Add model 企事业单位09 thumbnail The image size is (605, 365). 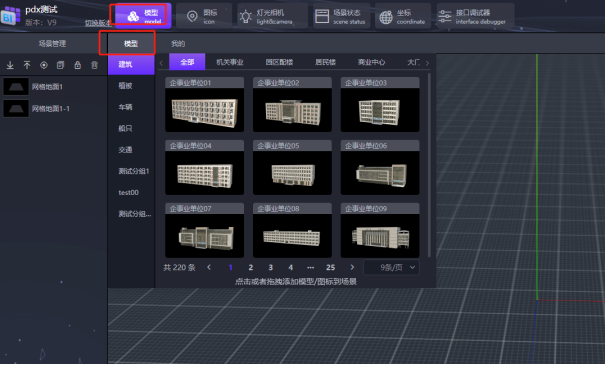coord(380,236)
